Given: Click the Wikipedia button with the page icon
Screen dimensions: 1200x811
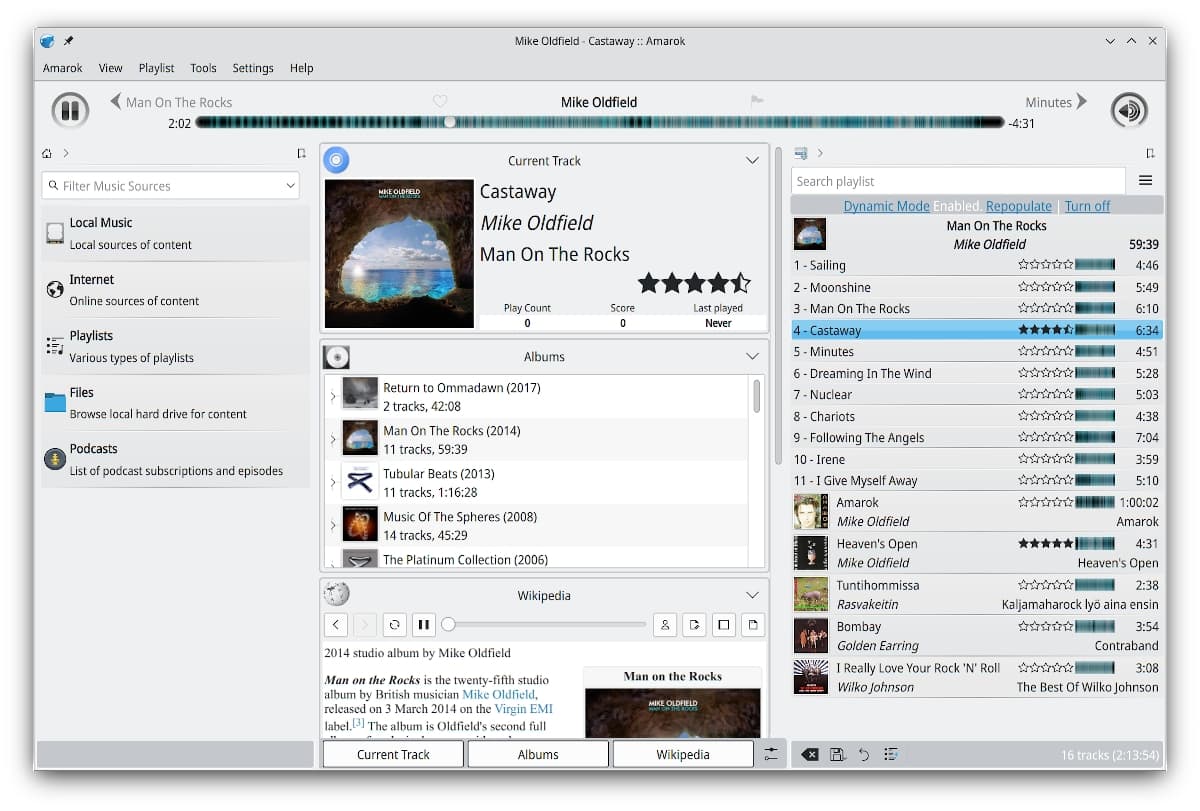Looking at the screenshot, I should click(752, 625).
